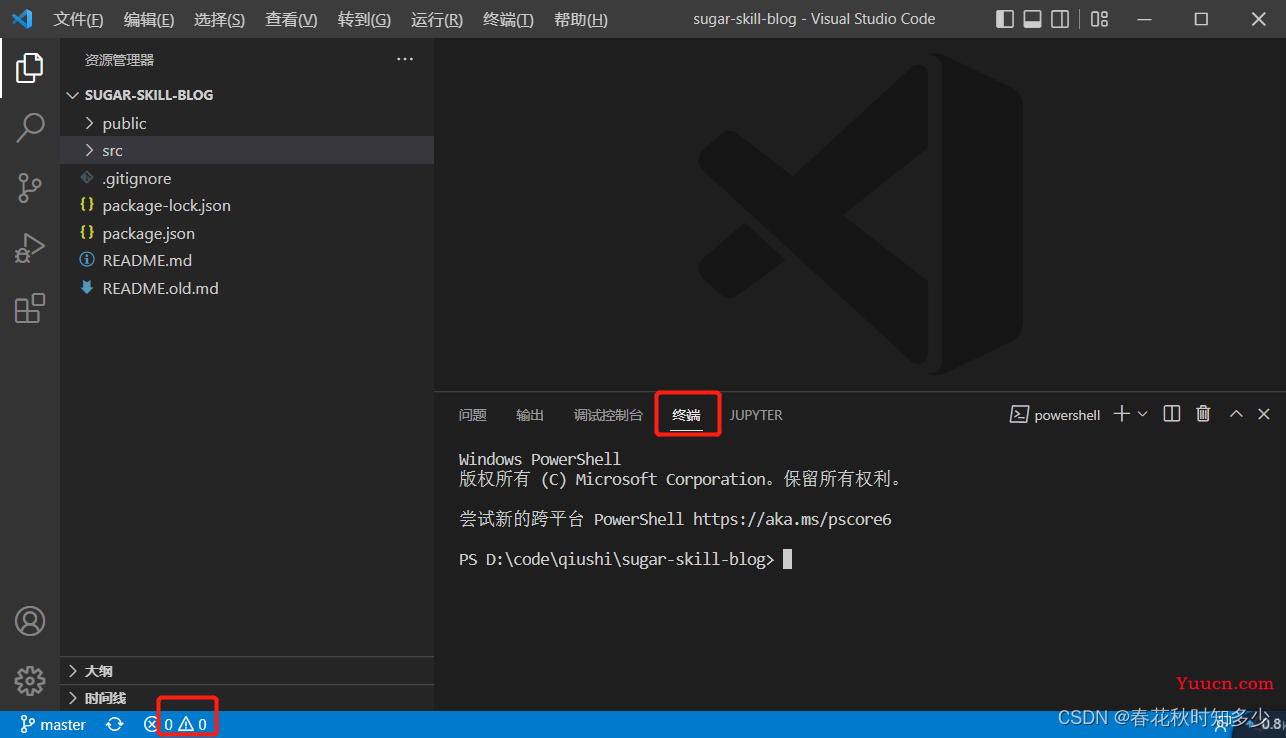Click the https://aka.ms/pscore6 link in terminal

(792, 520)
